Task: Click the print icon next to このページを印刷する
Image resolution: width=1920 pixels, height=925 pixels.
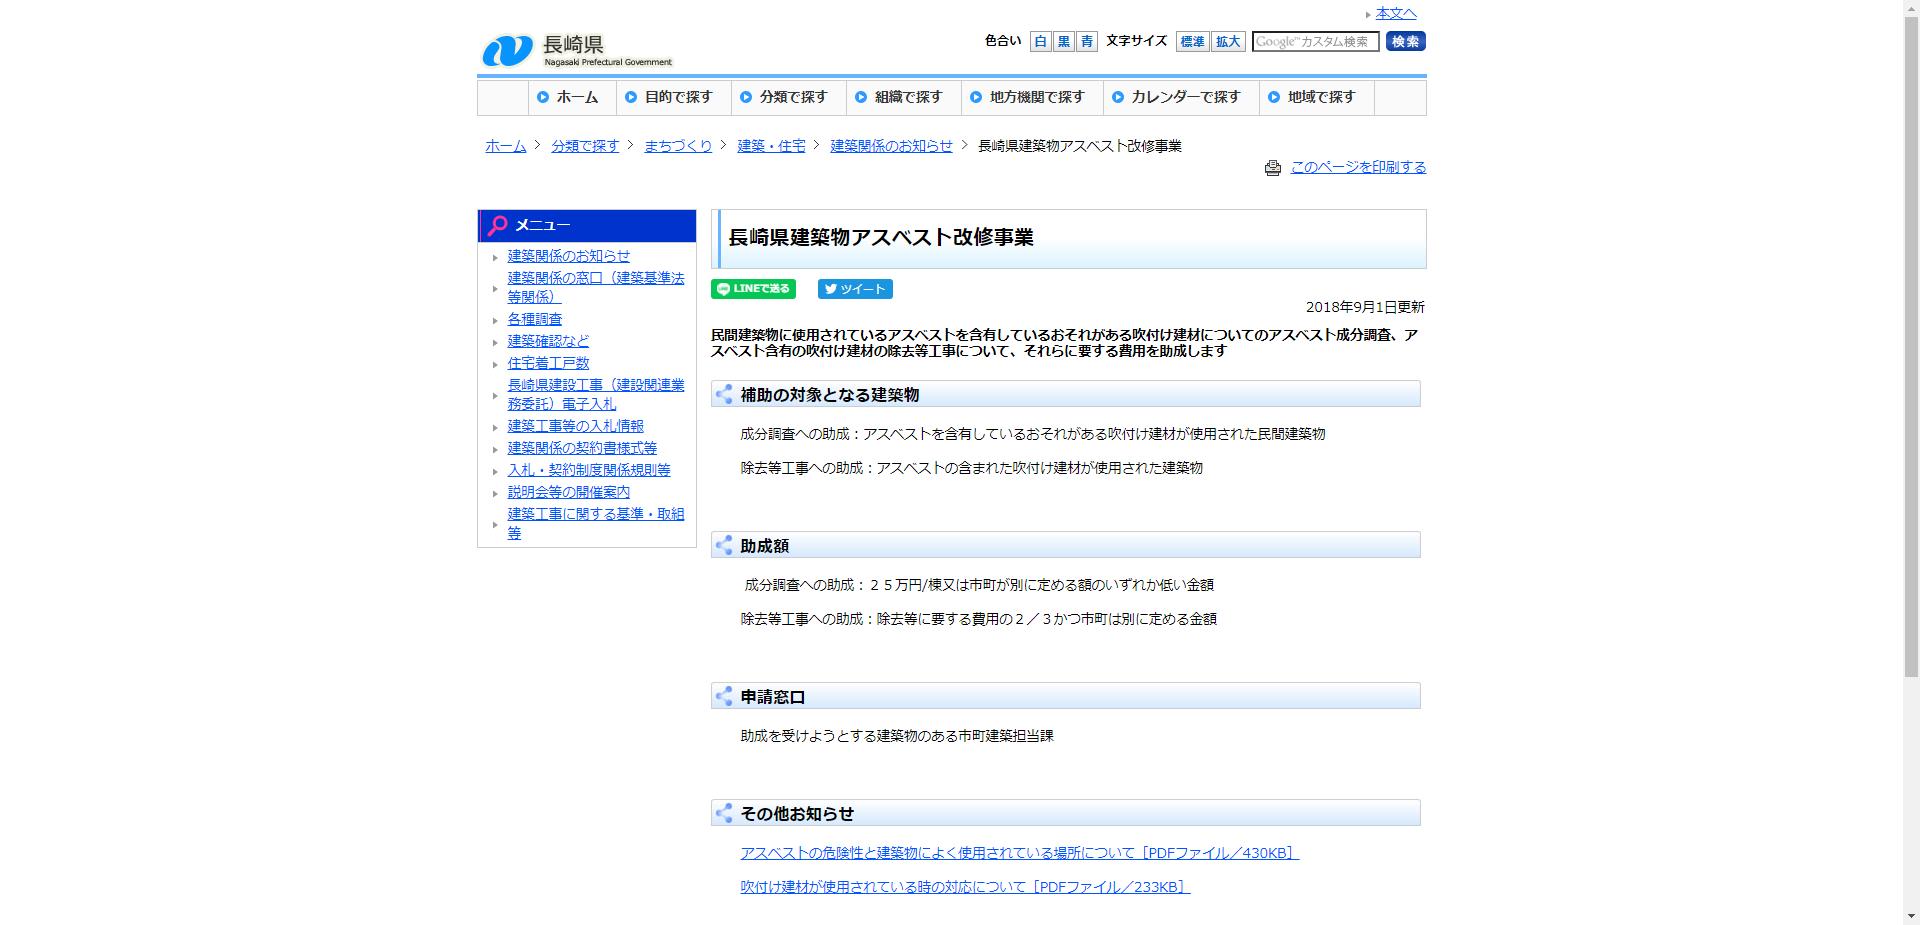Action: tap(1272, 168)
